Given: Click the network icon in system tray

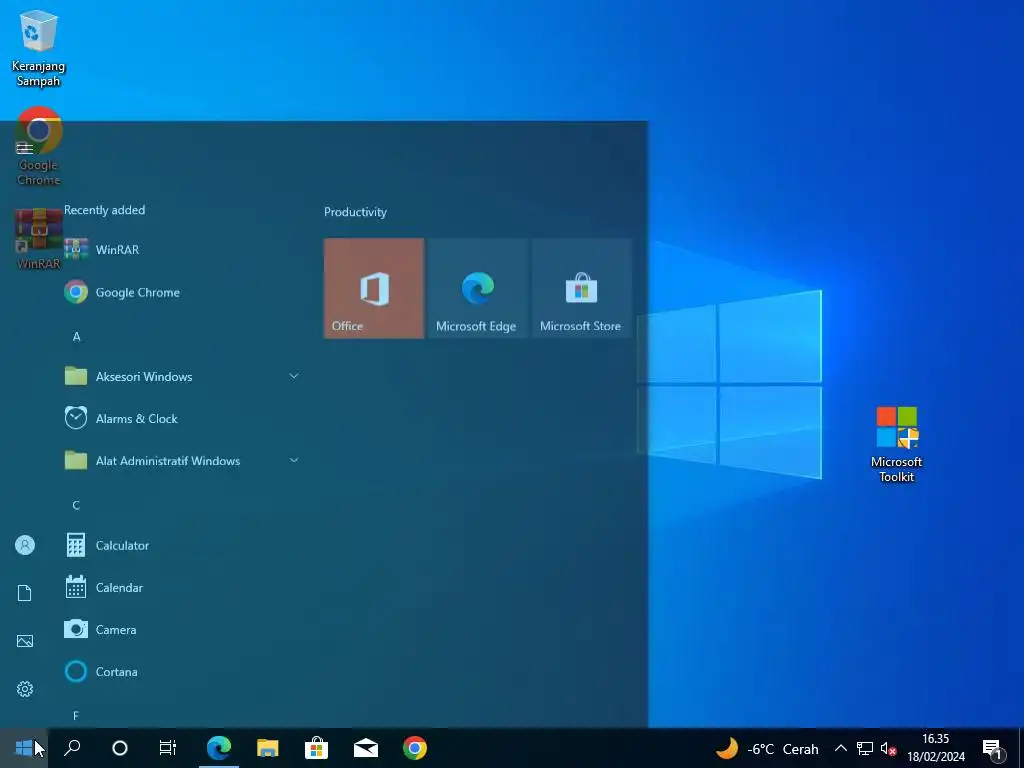Looking at the screenshot, I should [x=865, y=748].
